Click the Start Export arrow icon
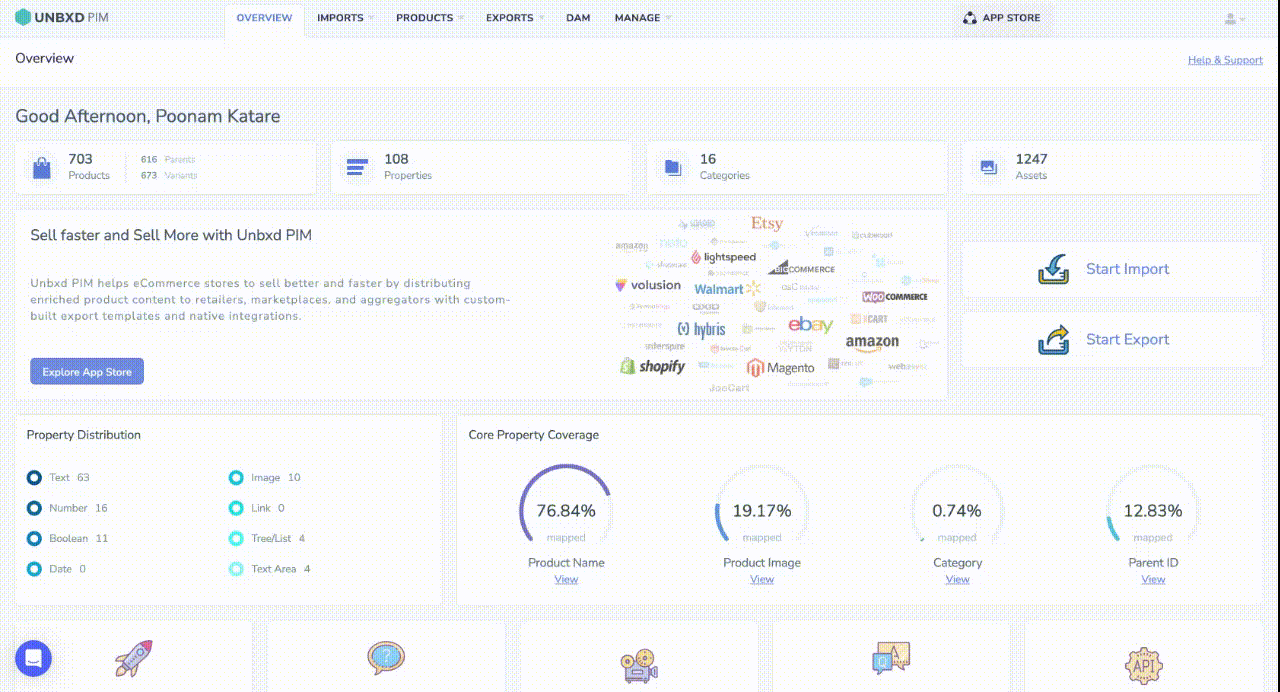The image size is (1280, 692). pyautogui.click(x=1054, y=339)
